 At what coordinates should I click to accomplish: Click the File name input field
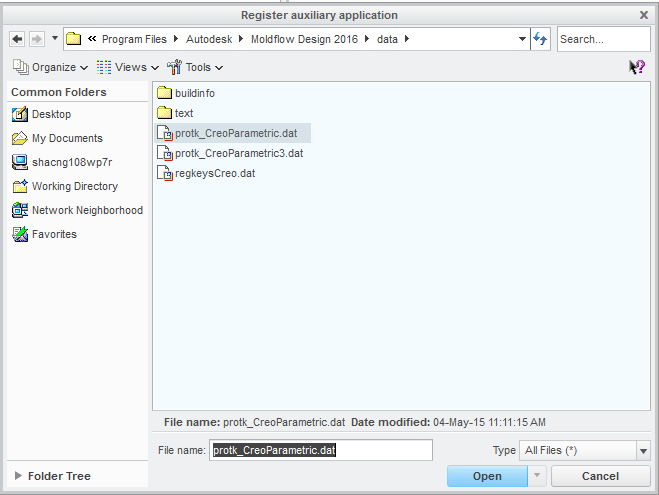(321, 450)
